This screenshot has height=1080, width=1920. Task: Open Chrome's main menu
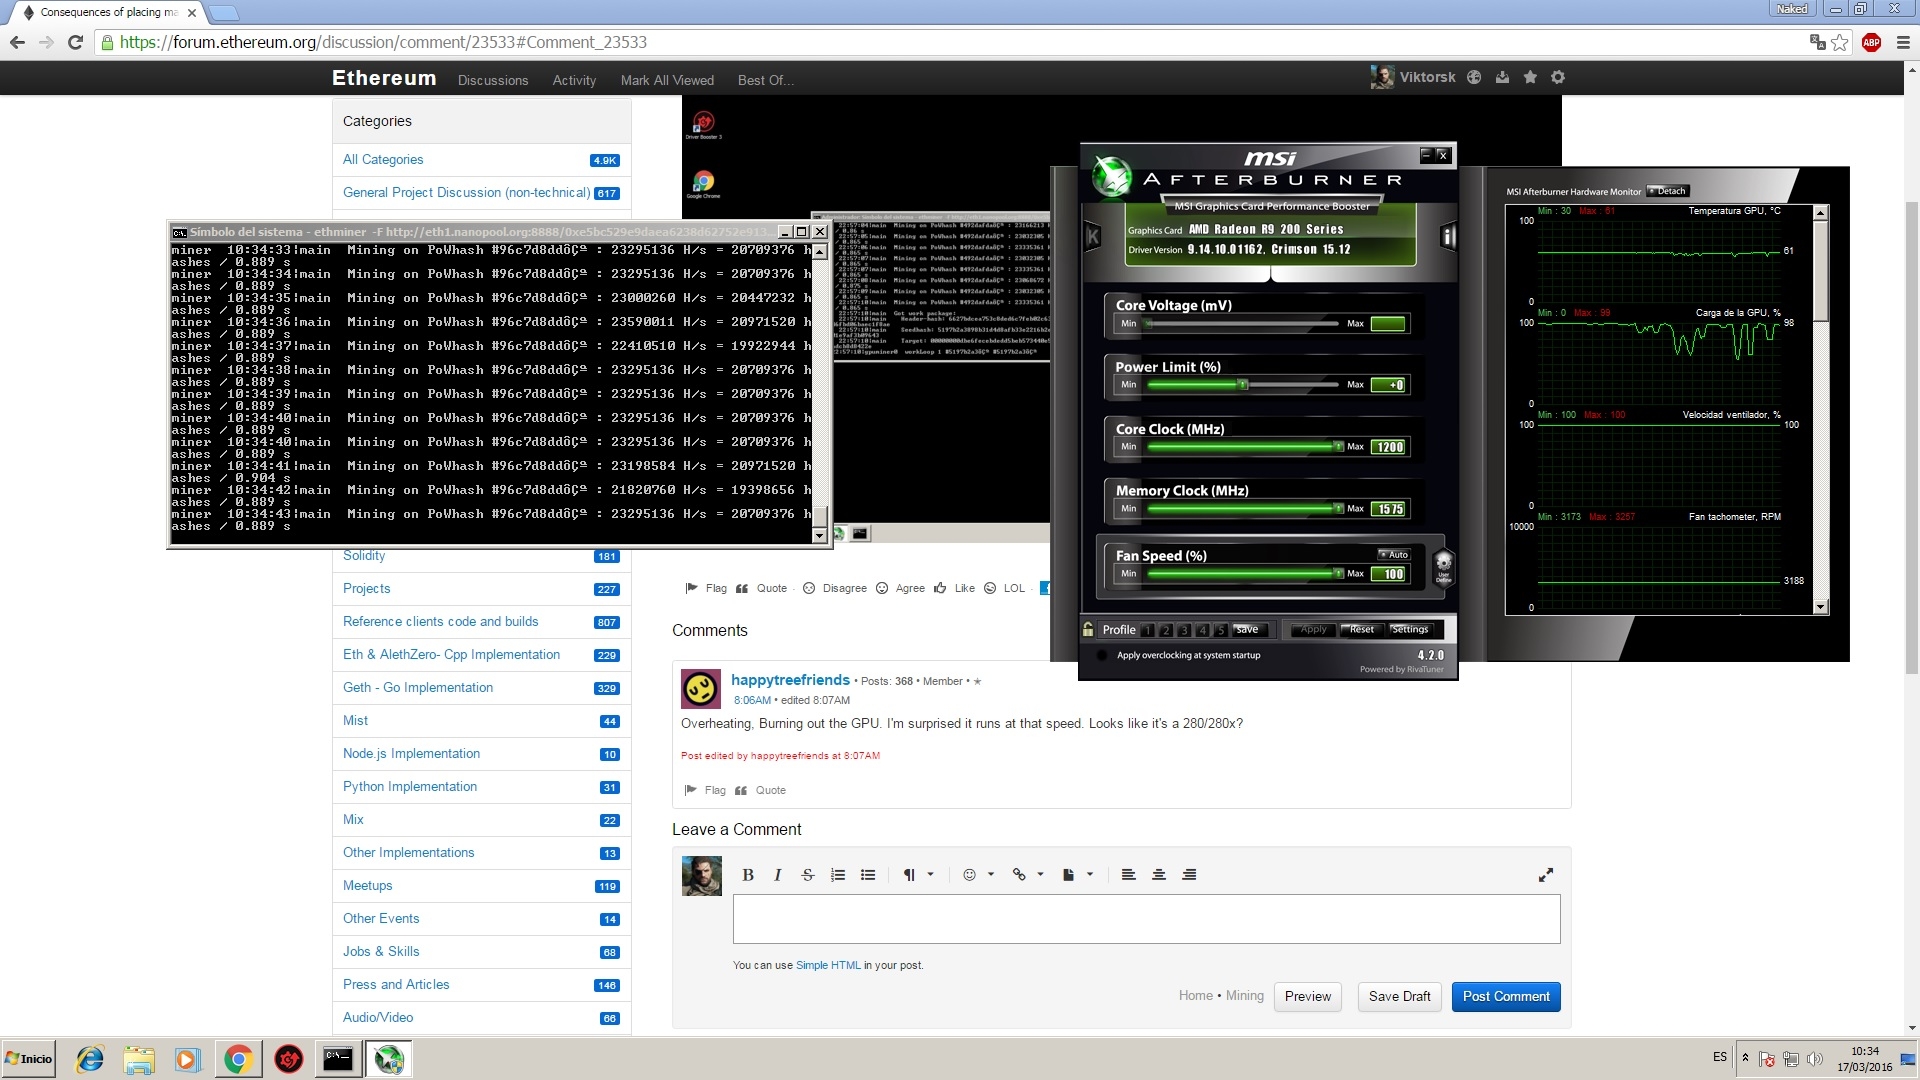1903,42
